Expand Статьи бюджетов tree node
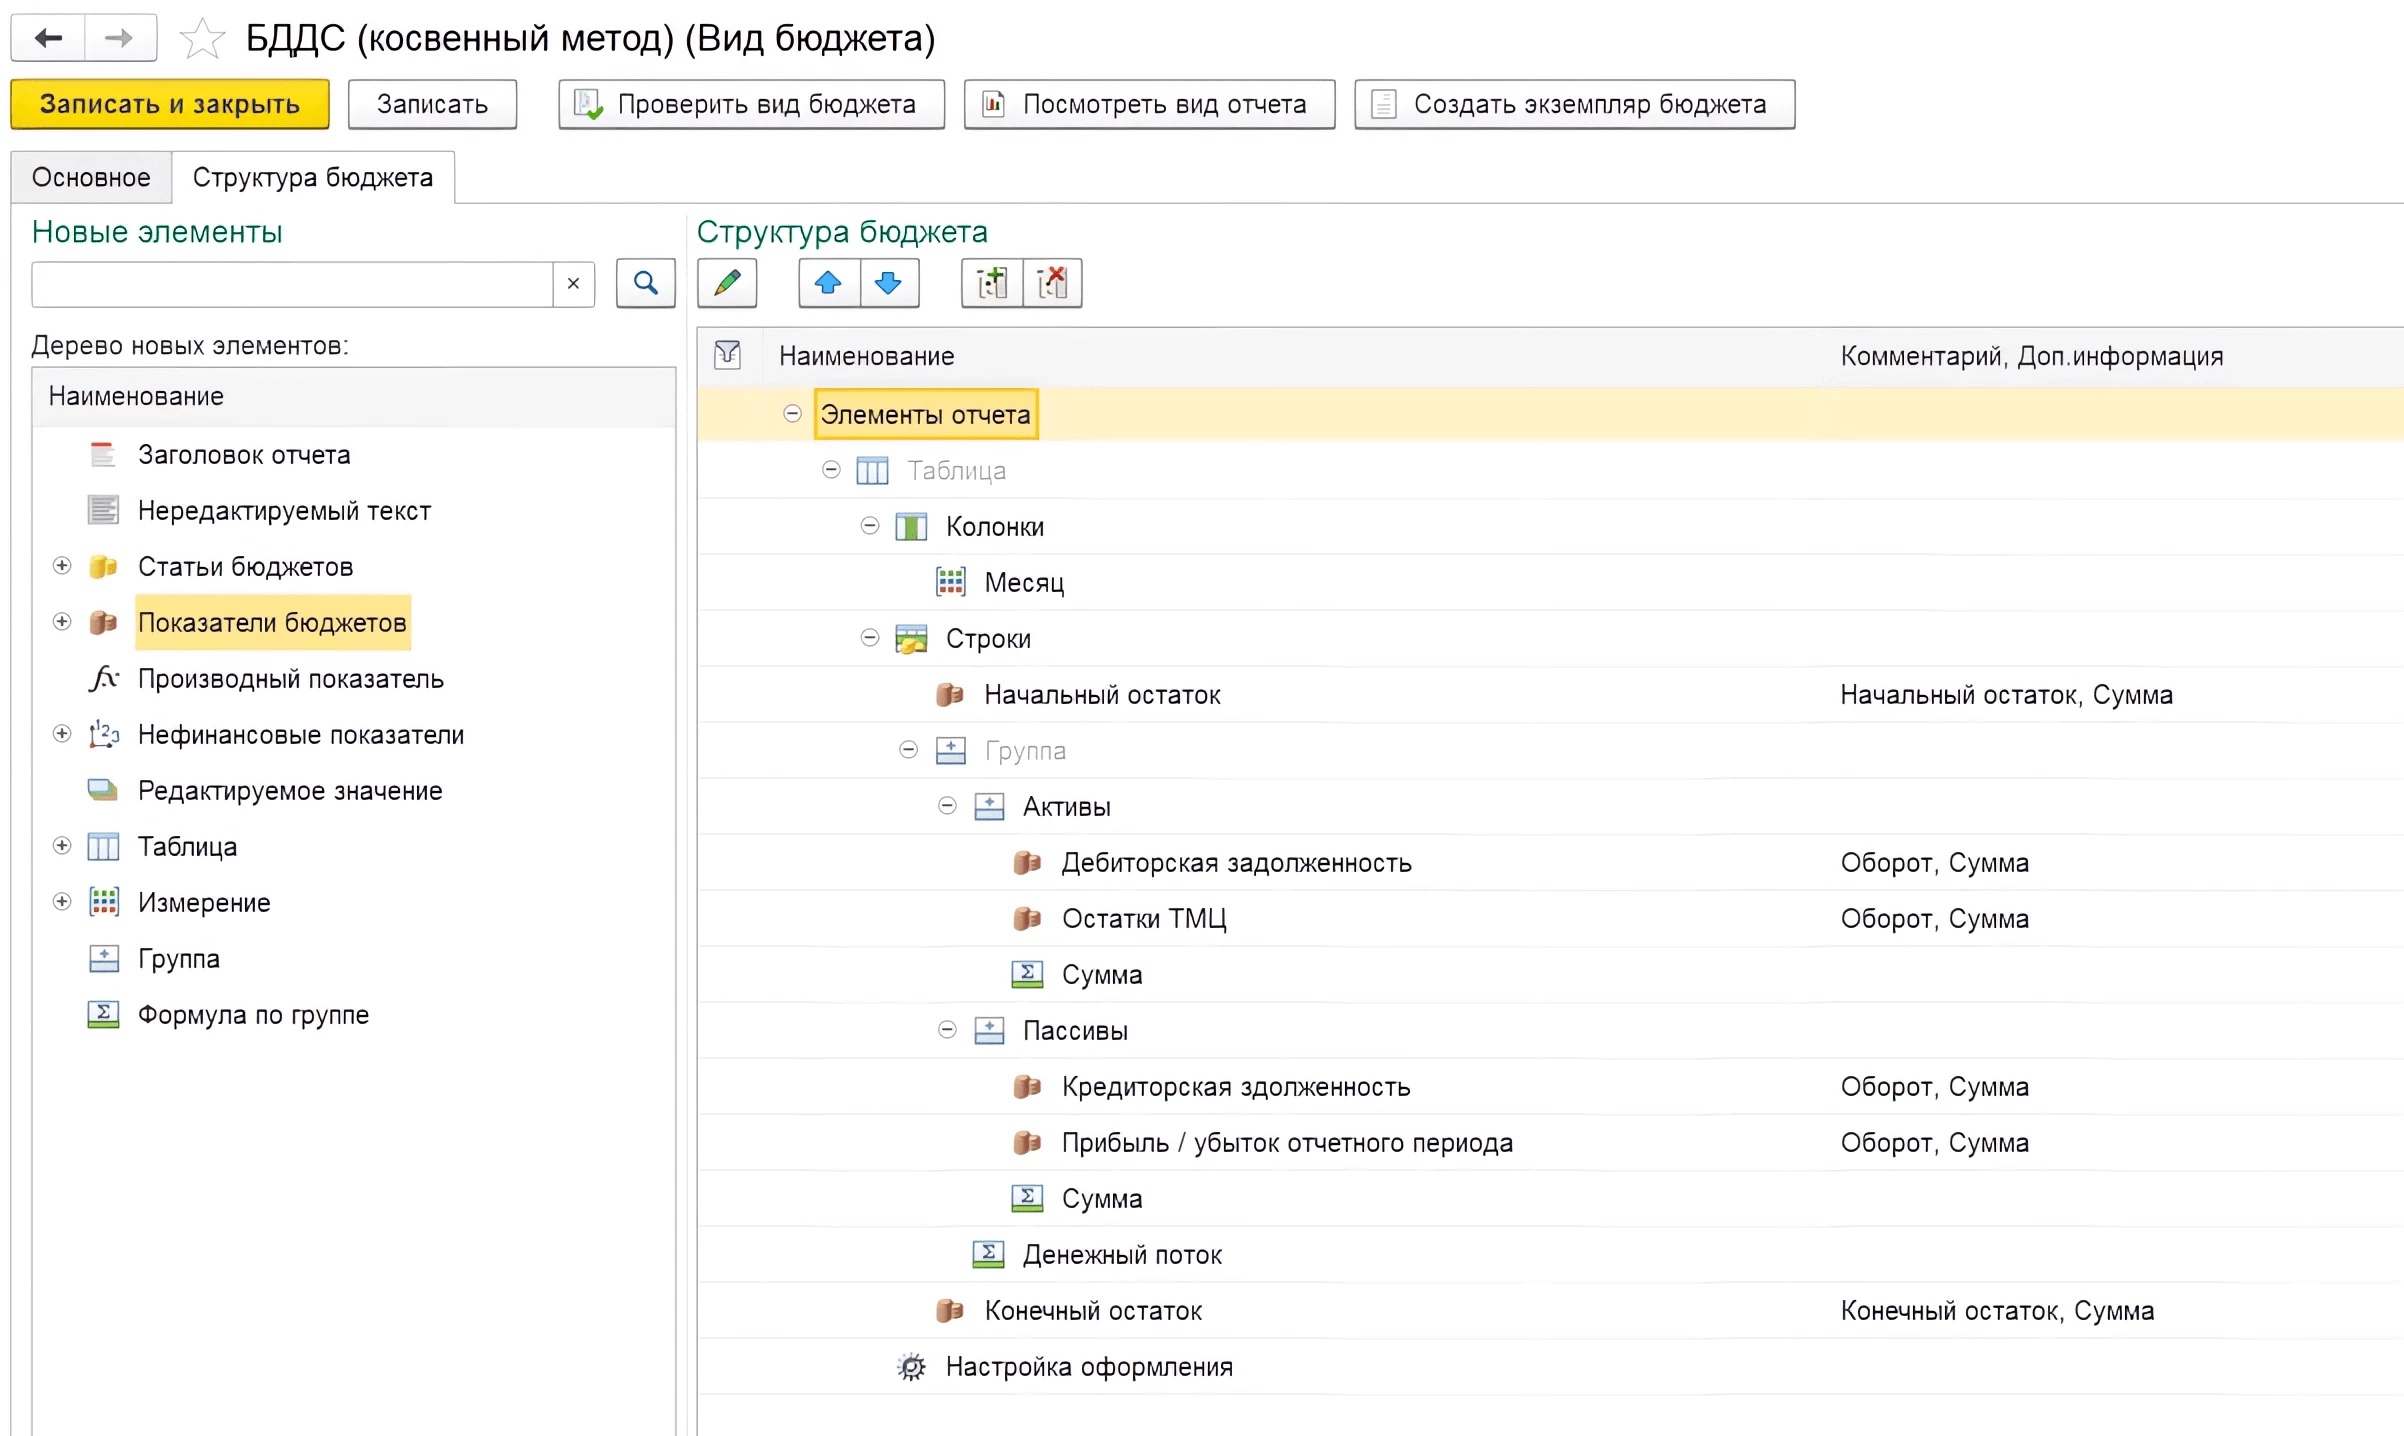The image size is (2404, 1436). coord(62,566)
